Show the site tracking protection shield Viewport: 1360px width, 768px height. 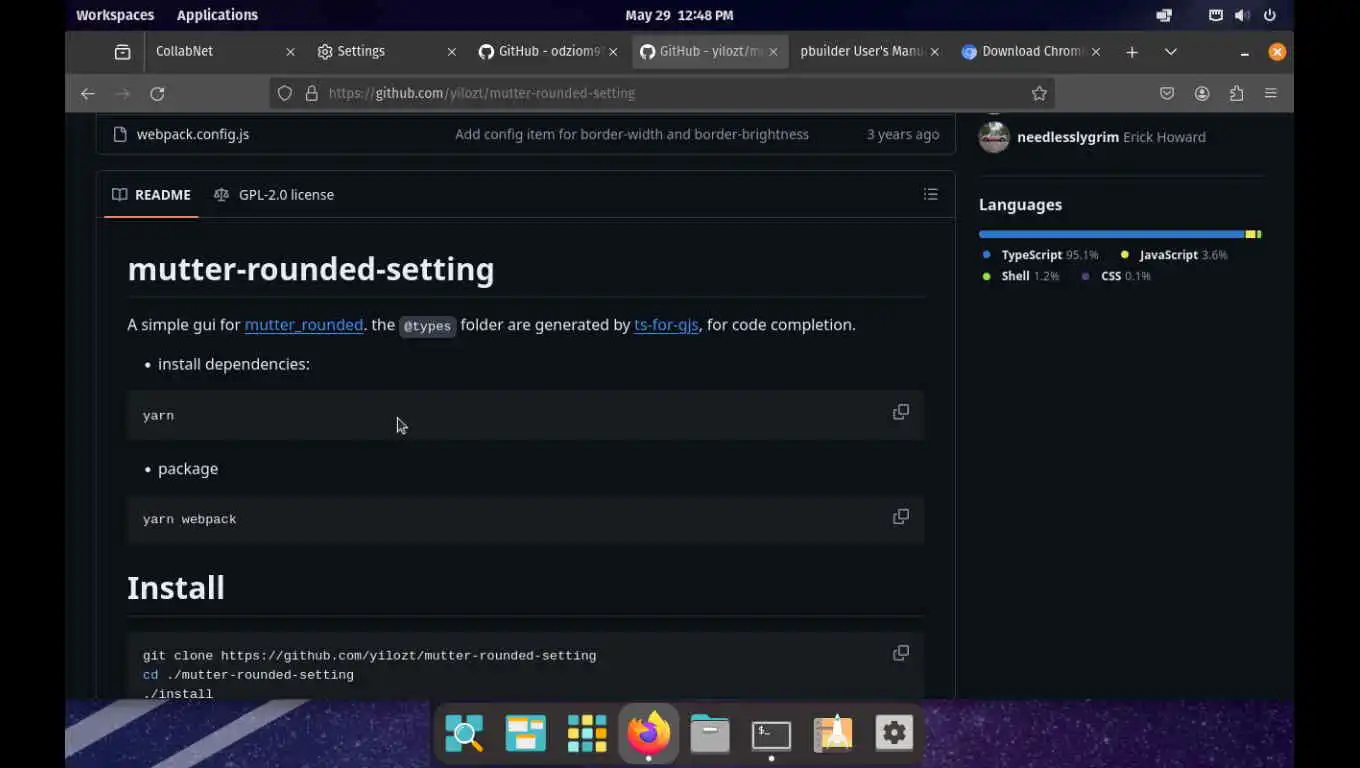(x=285, y=93)
